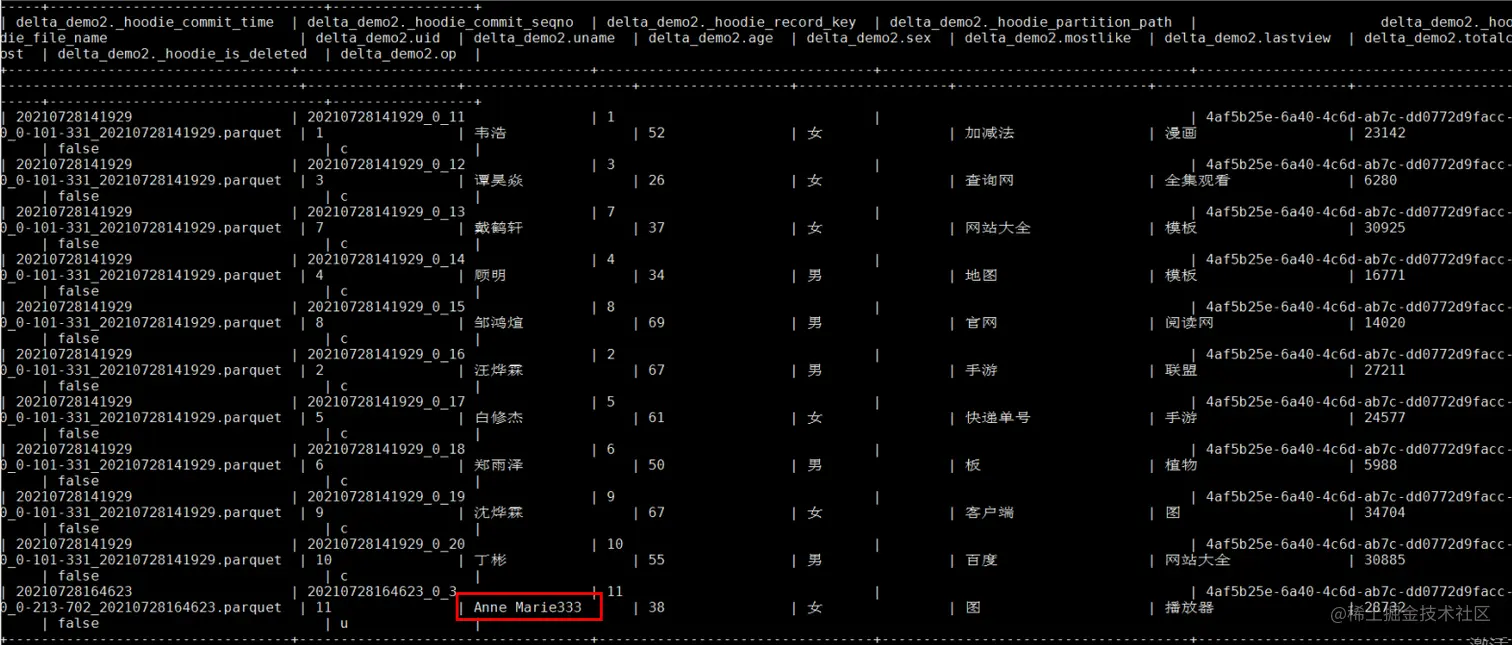The image size is (1512, 645).
Task: Click mostlike value 百度
Action: 981,561
